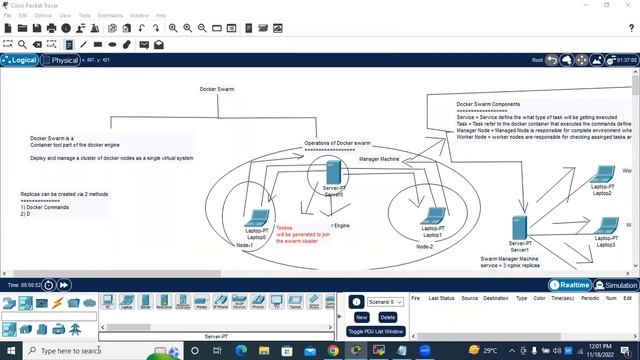Screen dimensions: 640x360
Task: Copy selection with copy icon
Action: 112,28
